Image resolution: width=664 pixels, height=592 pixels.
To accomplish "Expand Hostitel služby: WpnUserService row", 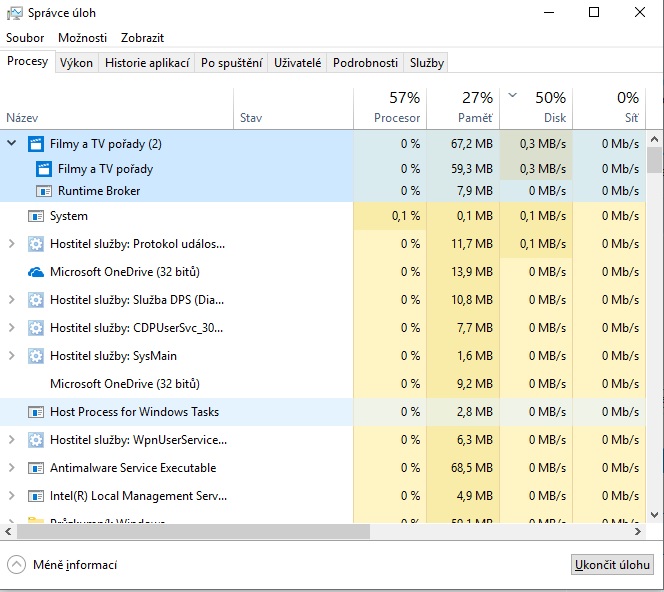I will (x=12, y=440).
